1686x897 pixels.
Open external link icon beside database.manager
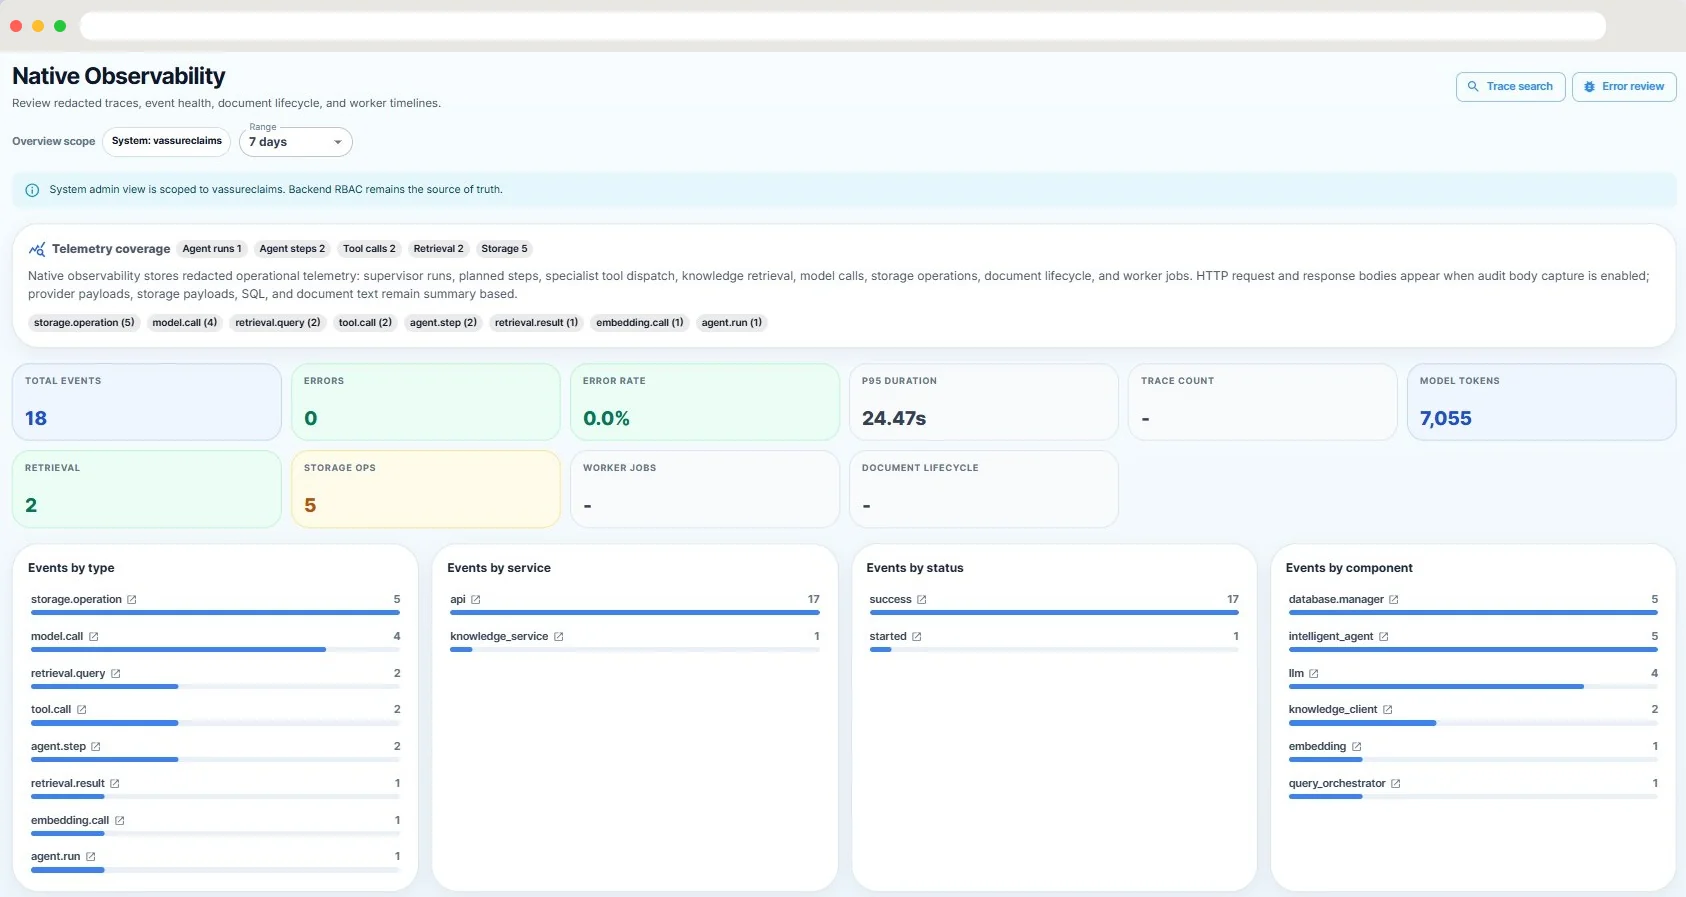(1394, 600)
